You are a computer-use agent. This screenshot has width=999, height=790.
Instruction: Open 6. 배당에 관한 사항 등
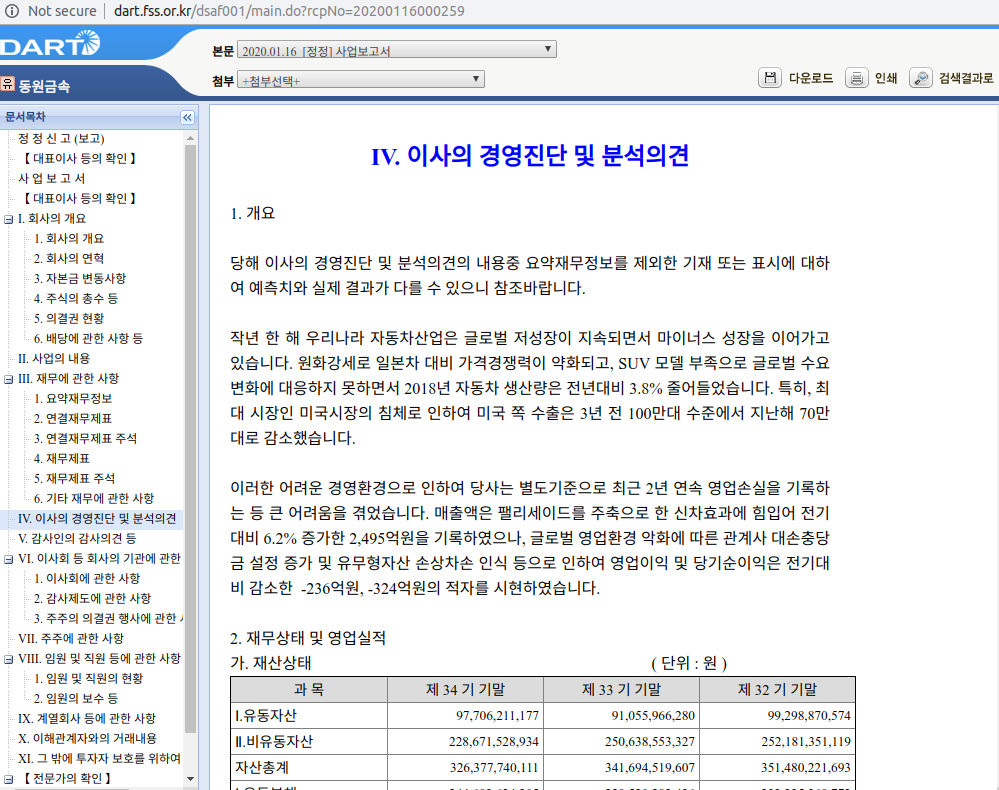[x=89, y=338]
